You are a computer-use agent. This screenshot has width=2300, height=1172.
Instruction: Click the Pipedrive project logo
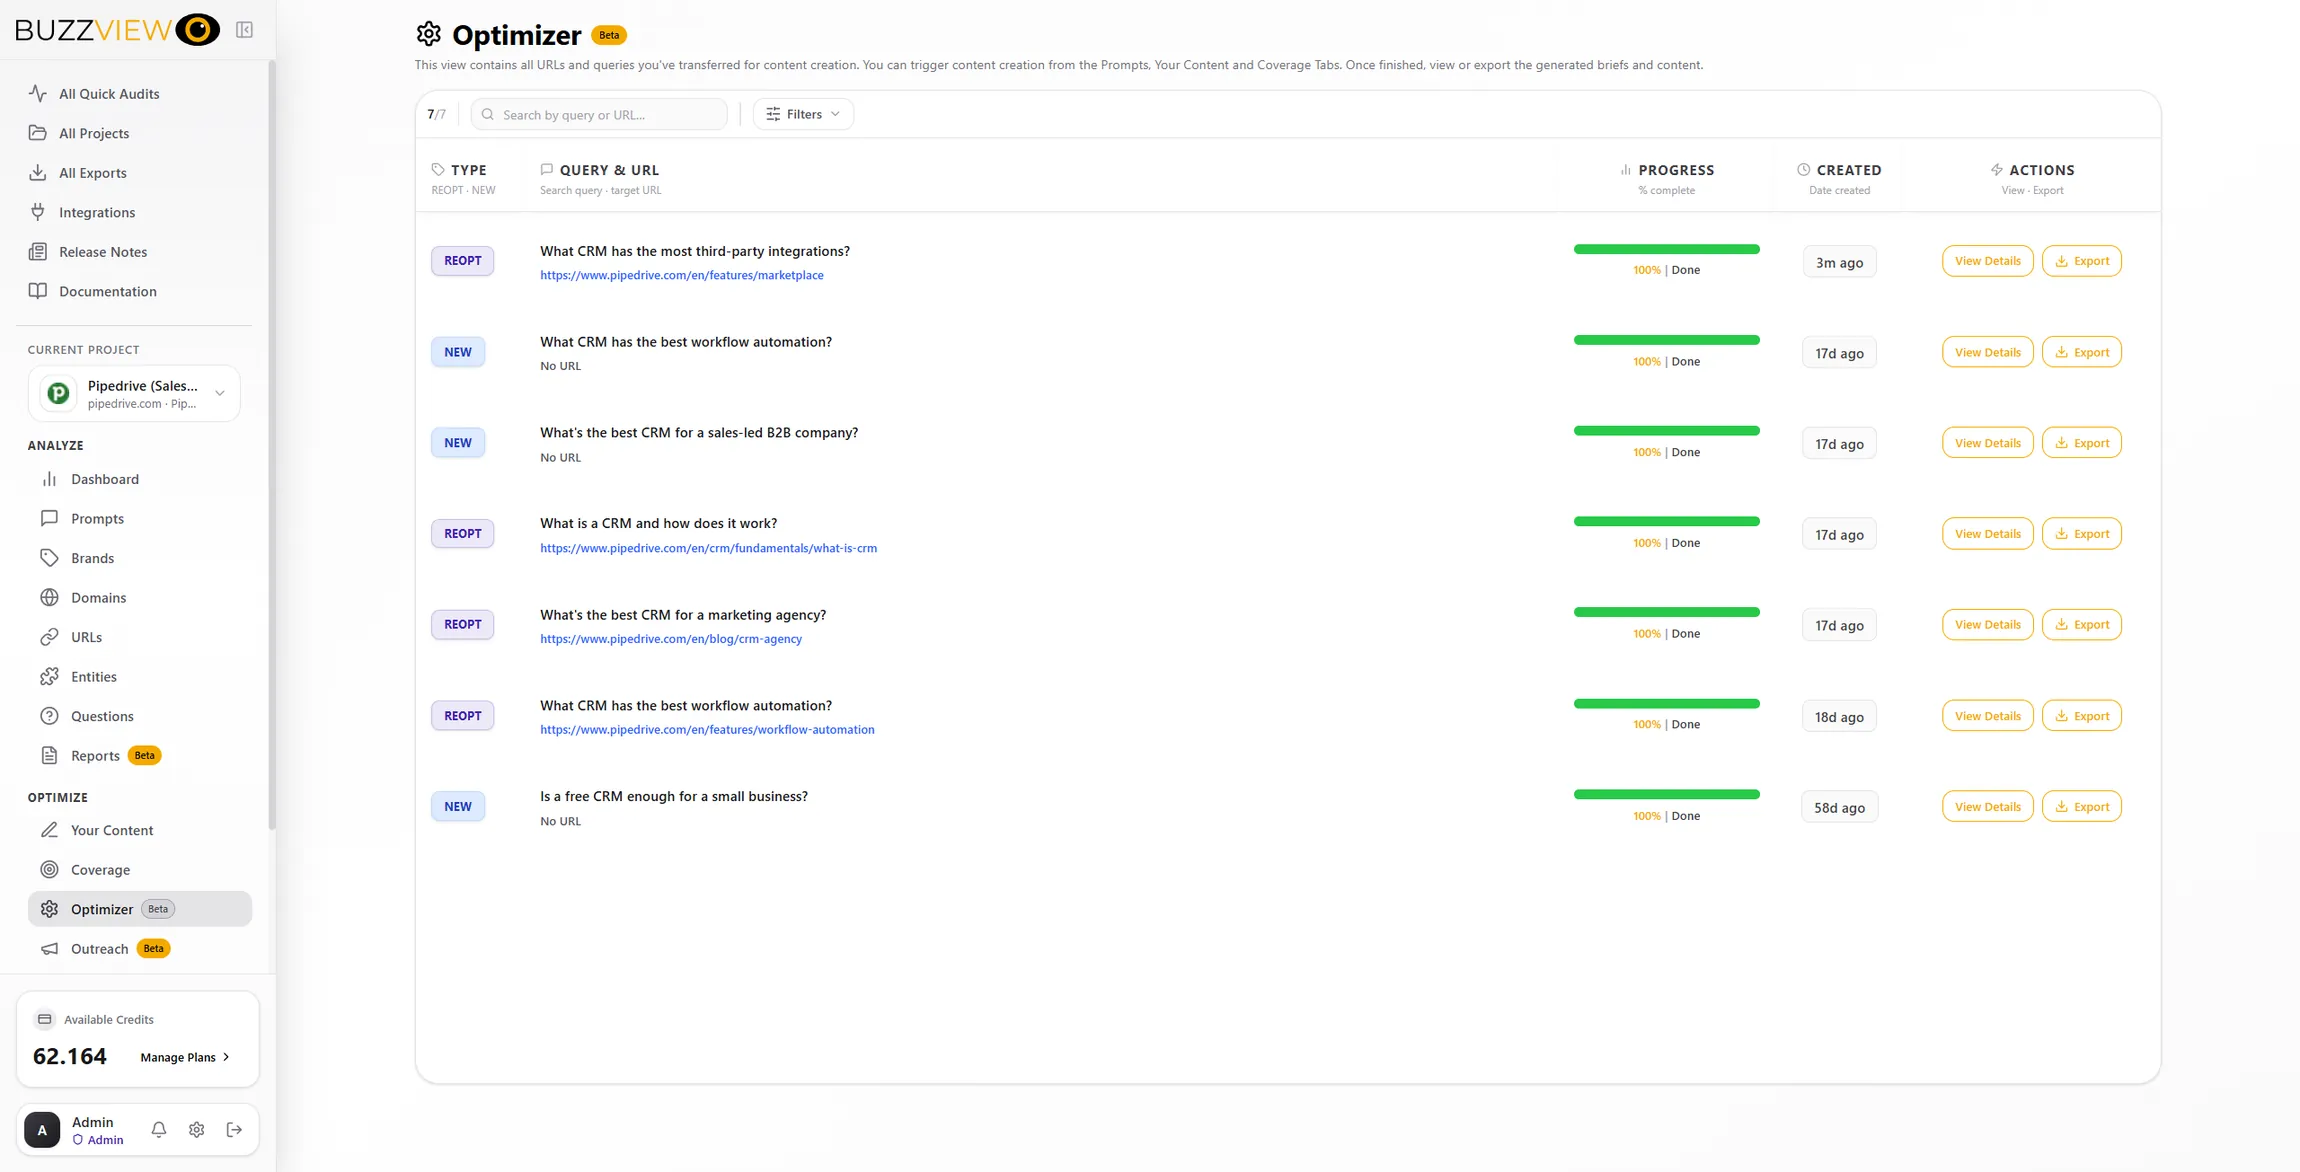click(58, 393)
